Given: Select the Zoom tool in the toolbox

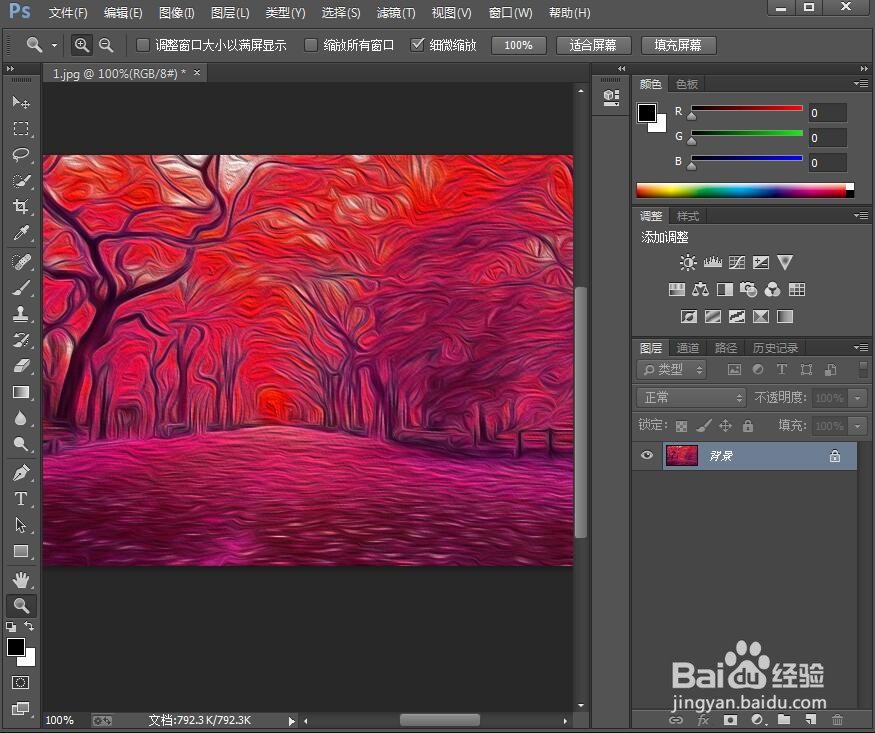Looking at the screenshot, I should pyautogui.click(x=21, y=606).
